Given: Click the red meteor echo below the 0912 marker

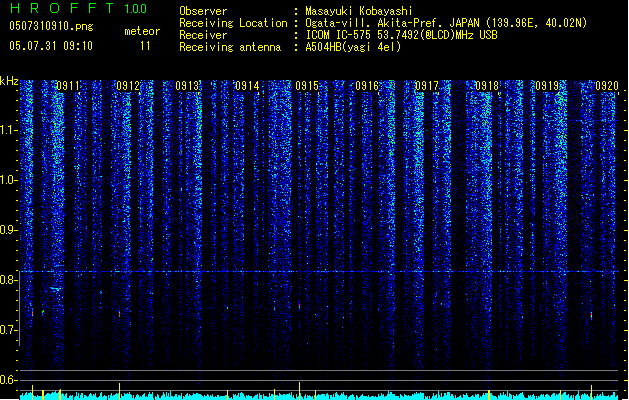Looking at the screenshot, I should click(120, 314).
